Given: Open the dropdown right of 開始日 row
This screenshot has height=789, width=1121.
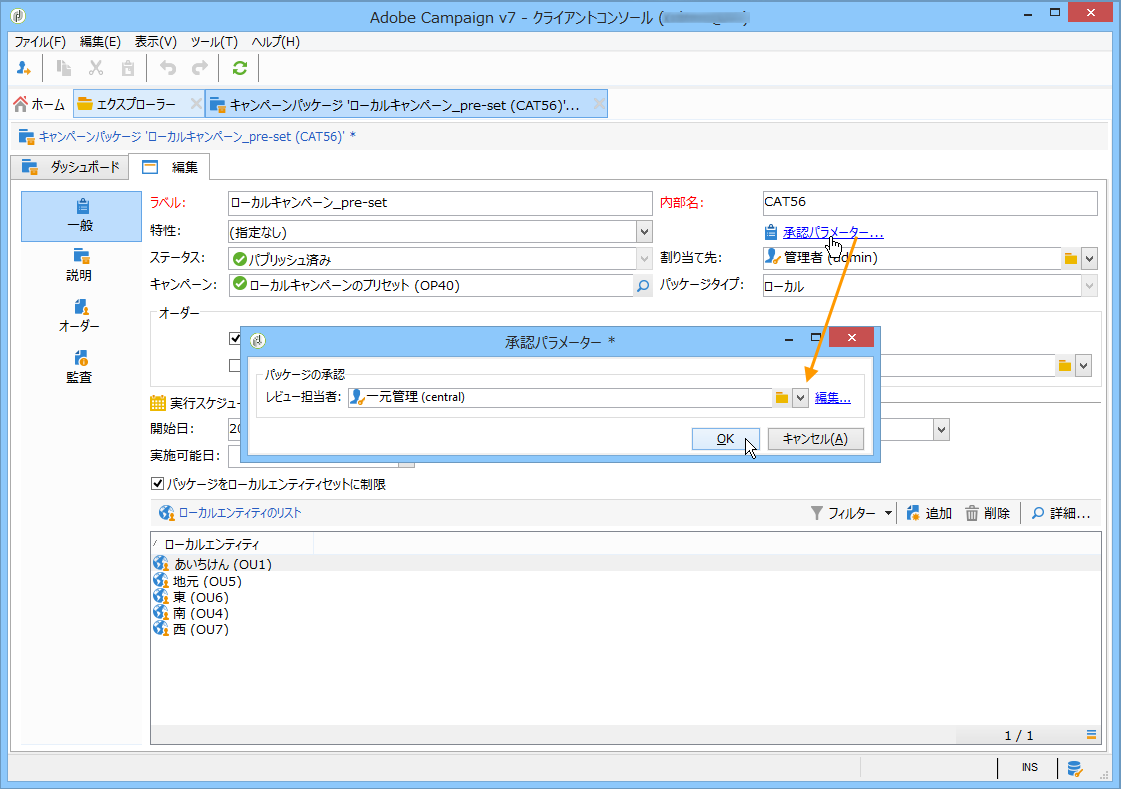Looking at the screenshot, I should pyautogui.click(x=942, y=430).
